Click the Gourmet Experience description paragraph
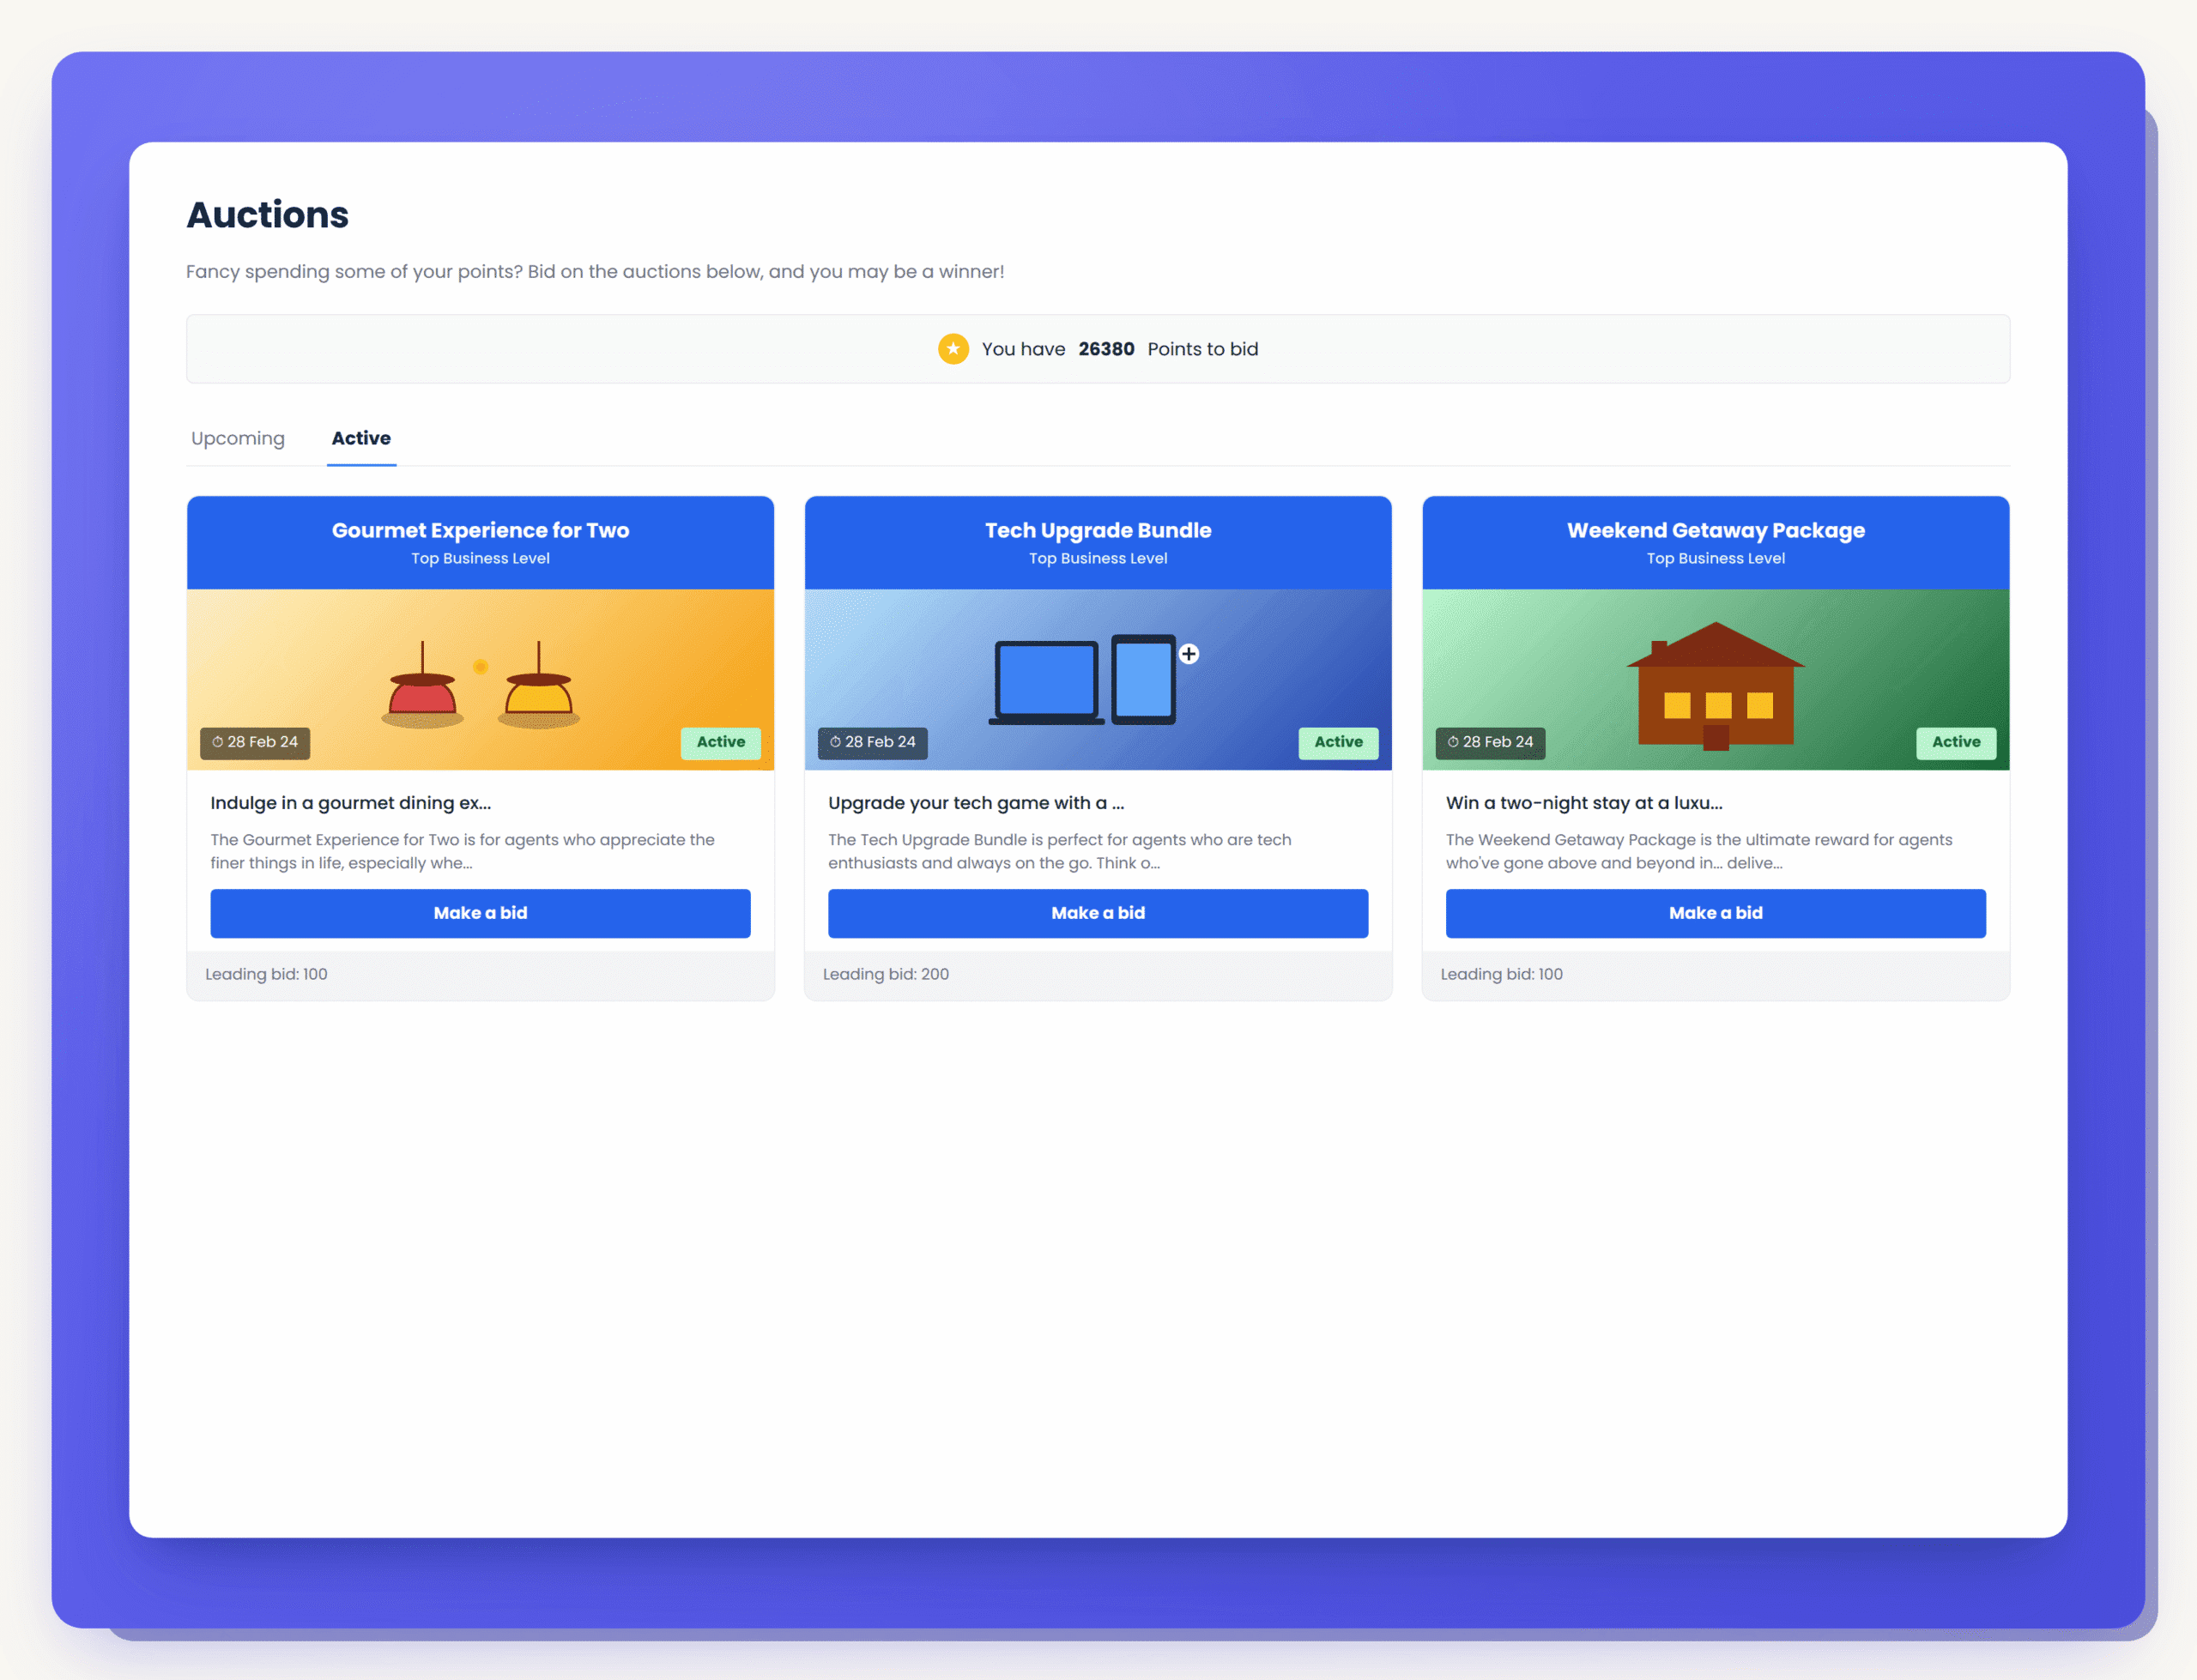The width and height of the screenshot is (2197, 1680). click(x=462, y=851)
